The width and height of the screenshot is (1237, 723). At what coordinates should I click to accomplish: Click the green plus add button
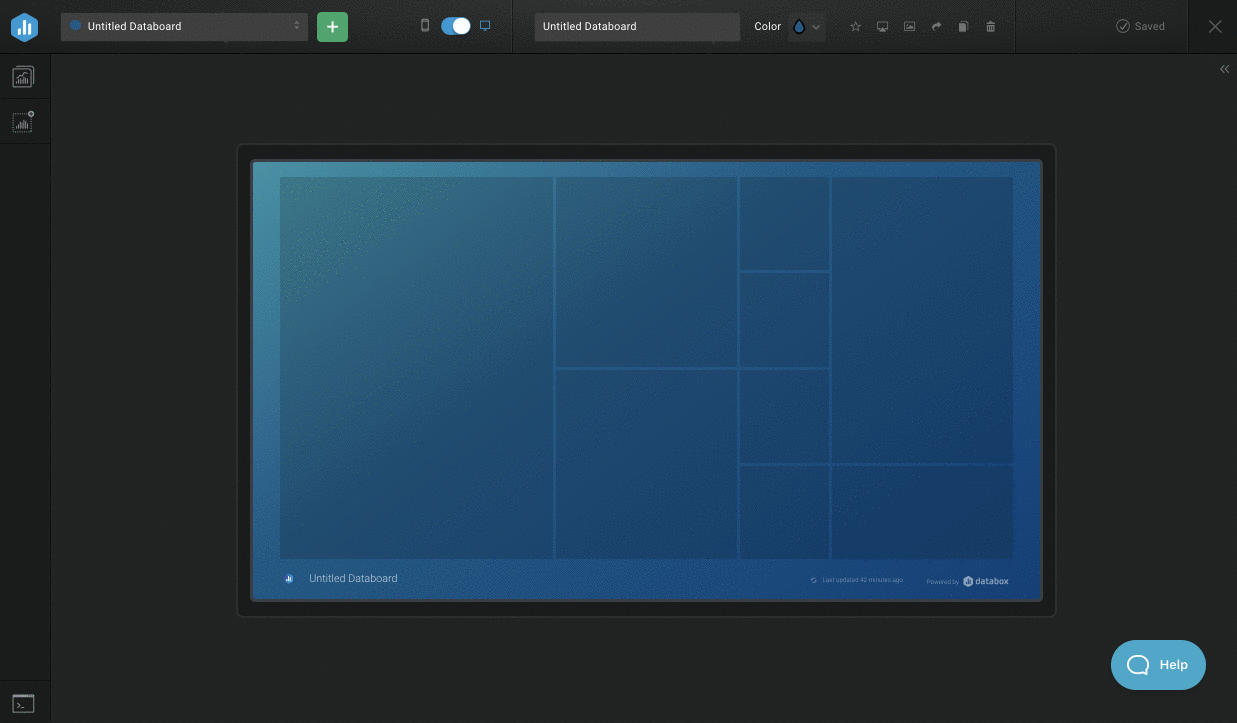coord(332,27)
